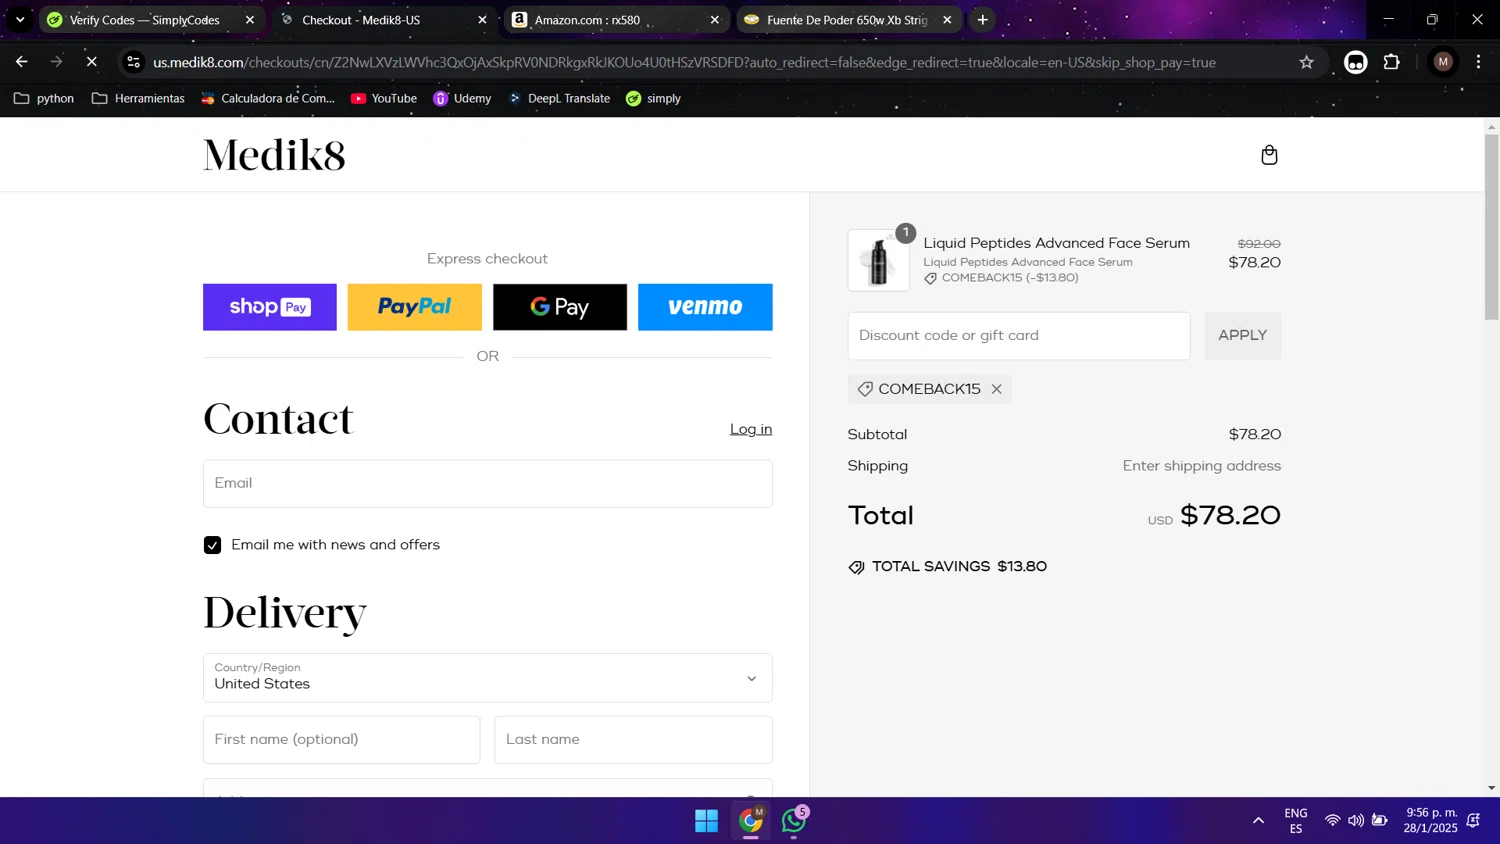Pay with Venmo express checkout
Image resolution: width=1500 pixels, height=844 pixels.
705,307
